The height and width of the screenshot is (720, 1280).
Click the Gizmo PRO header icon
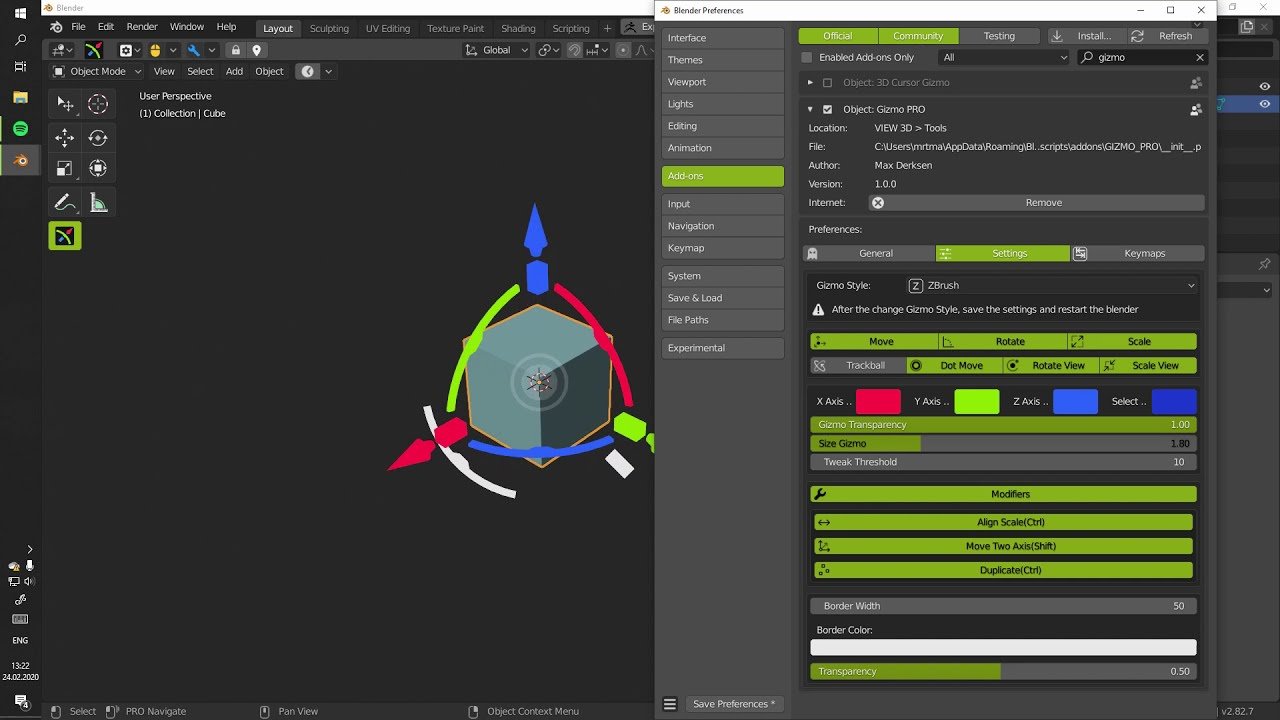[93, 50]
